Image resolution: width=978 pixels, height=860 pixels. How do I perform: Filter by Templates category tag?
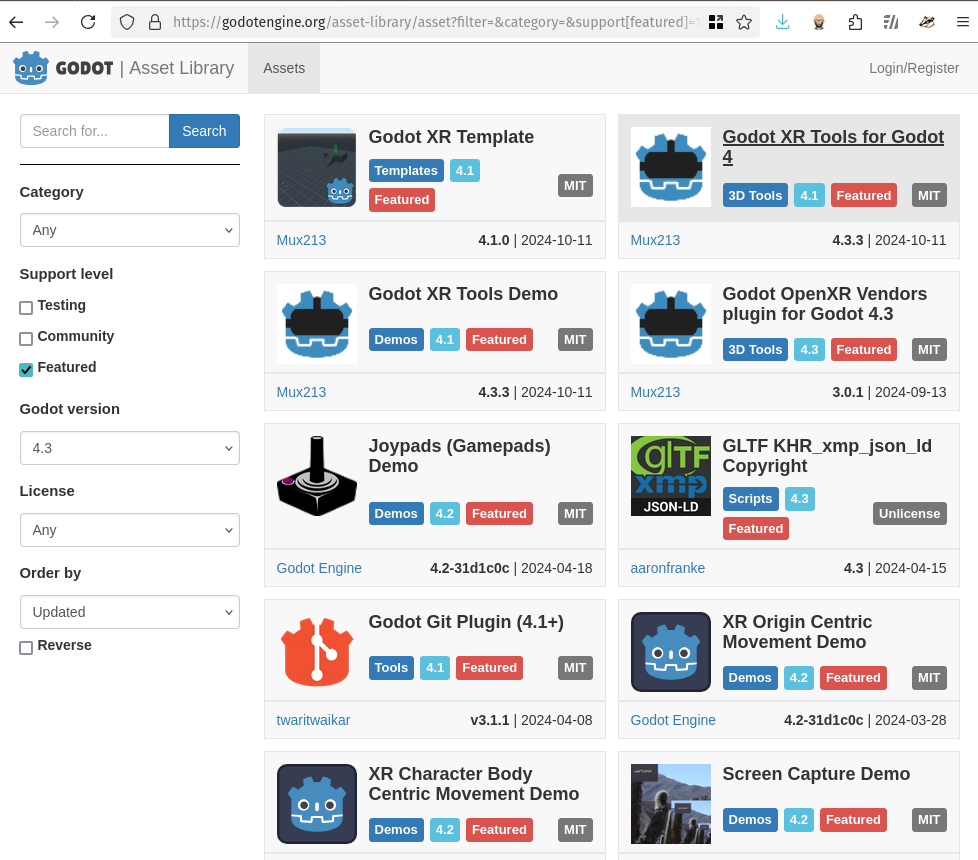point(406,170)
